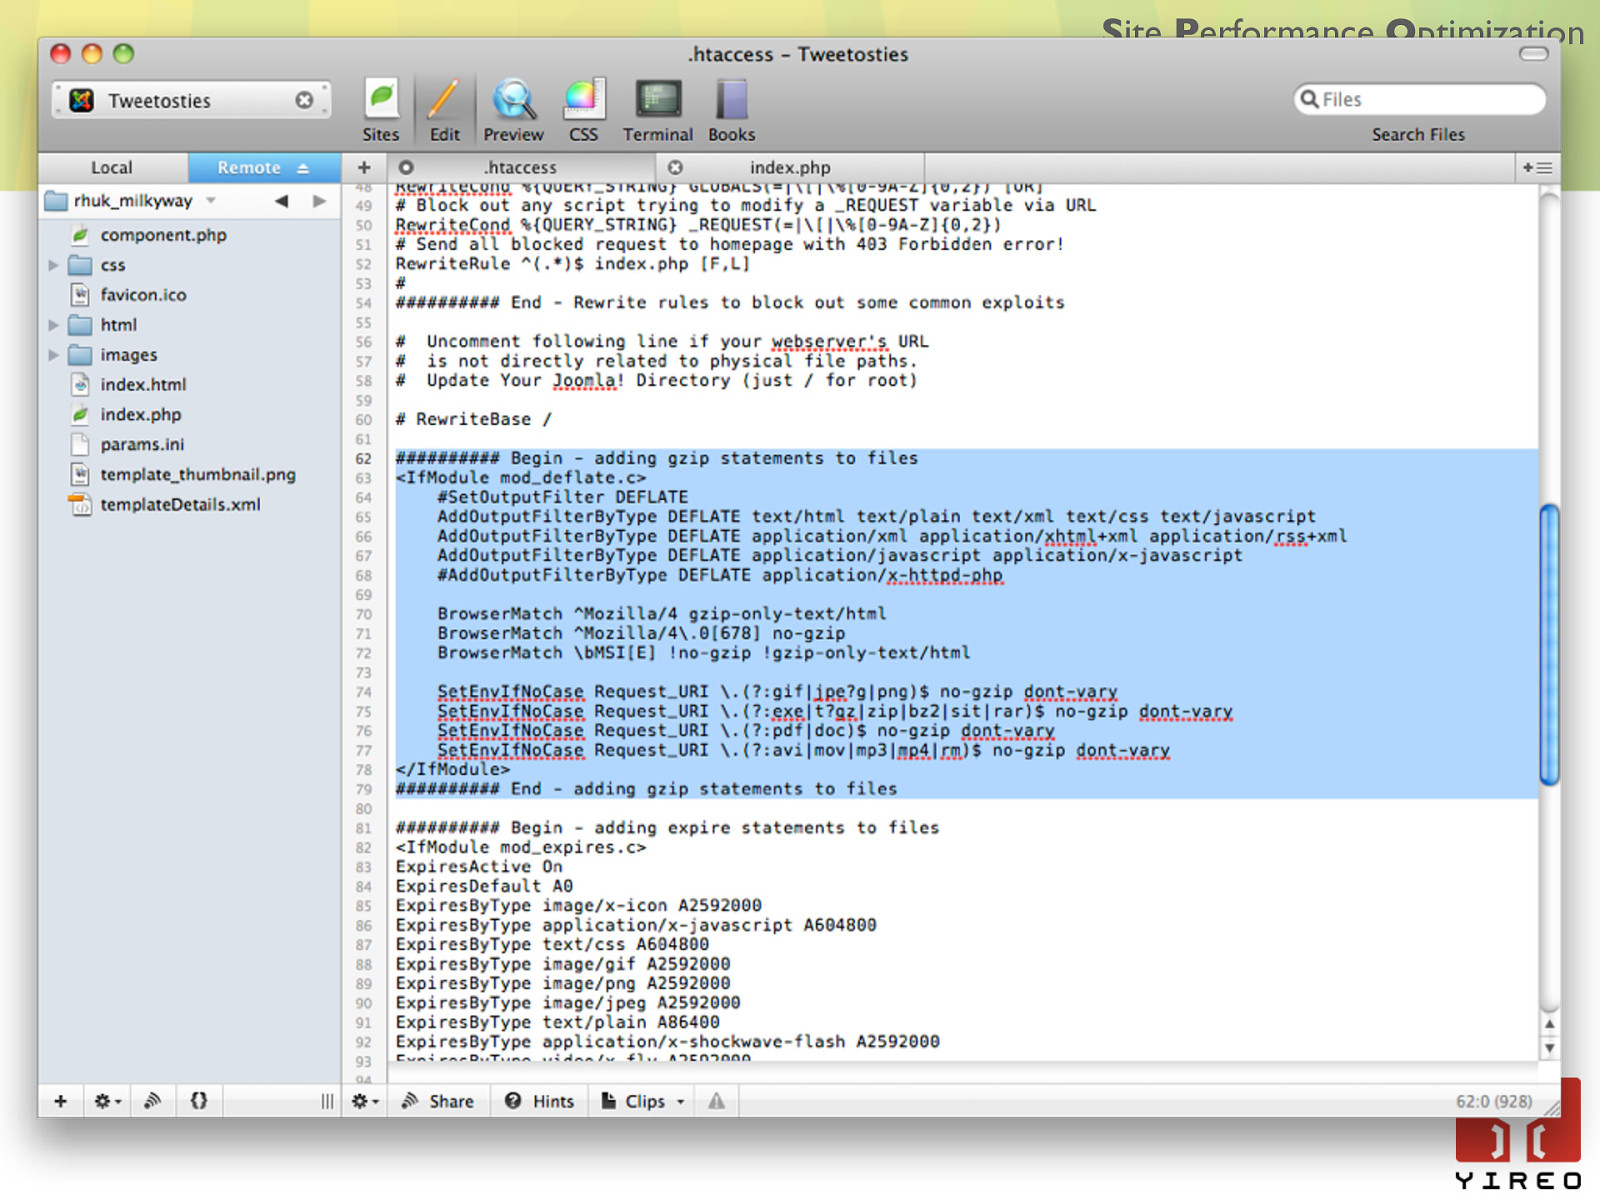Screen dimensions: 1600x1200
Task: Open sidebar gear action menu
Action: [x=107, y=1101]
